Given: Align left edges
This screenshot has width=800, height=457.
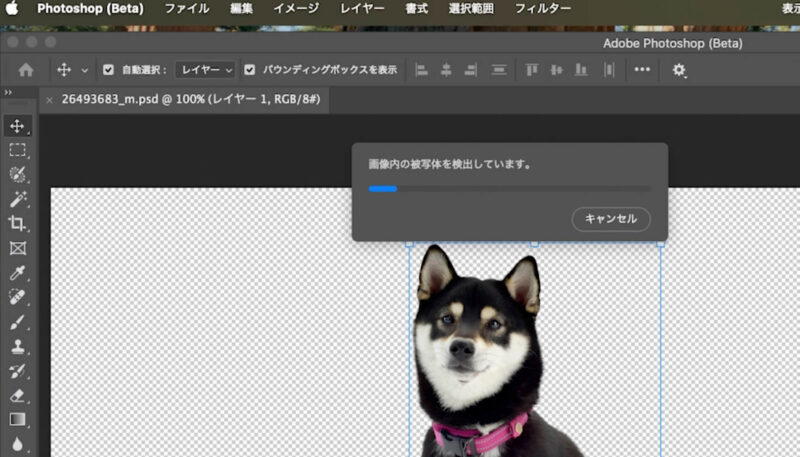Looking at the screenshot, I should 421,70.
